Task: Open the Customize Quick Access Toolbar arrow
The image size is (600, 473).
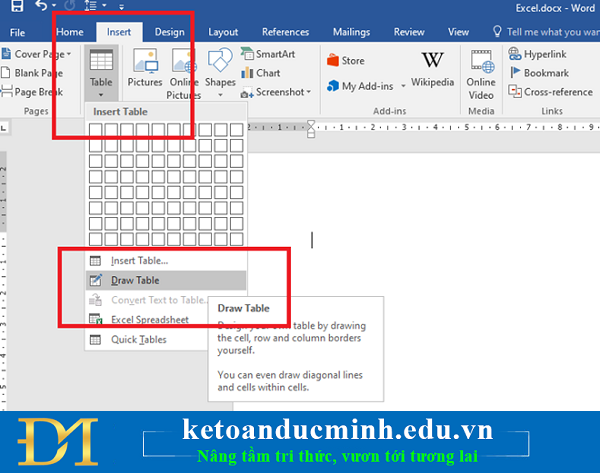Action: click(121, 7)
